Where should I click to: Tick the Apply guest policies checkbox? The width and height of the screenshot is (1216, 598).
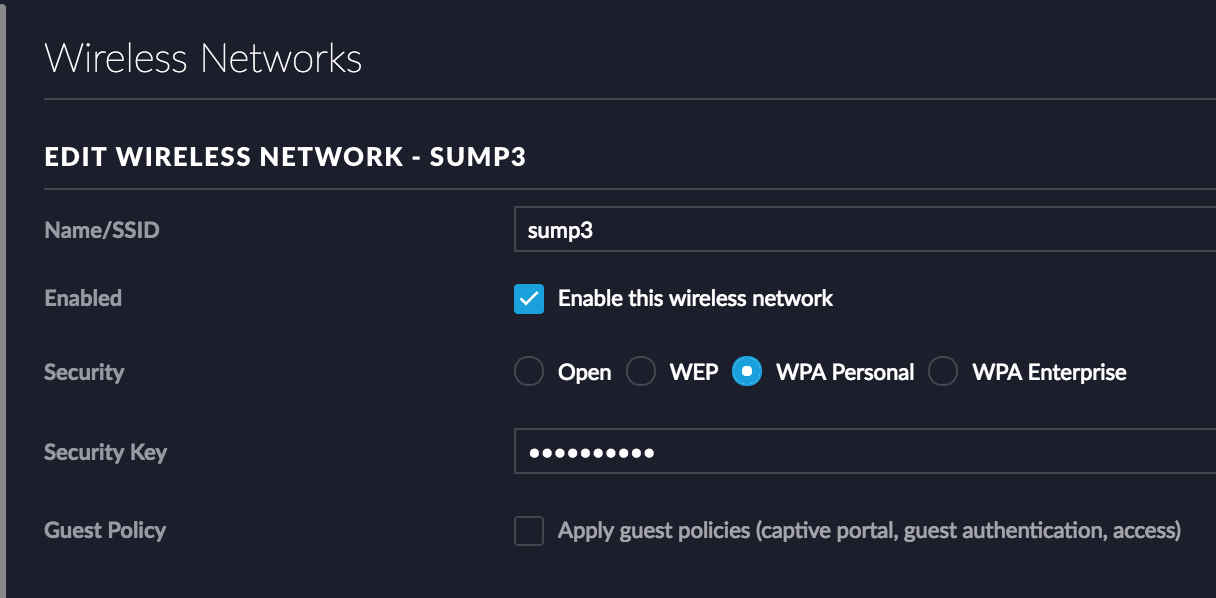[529, 530]
